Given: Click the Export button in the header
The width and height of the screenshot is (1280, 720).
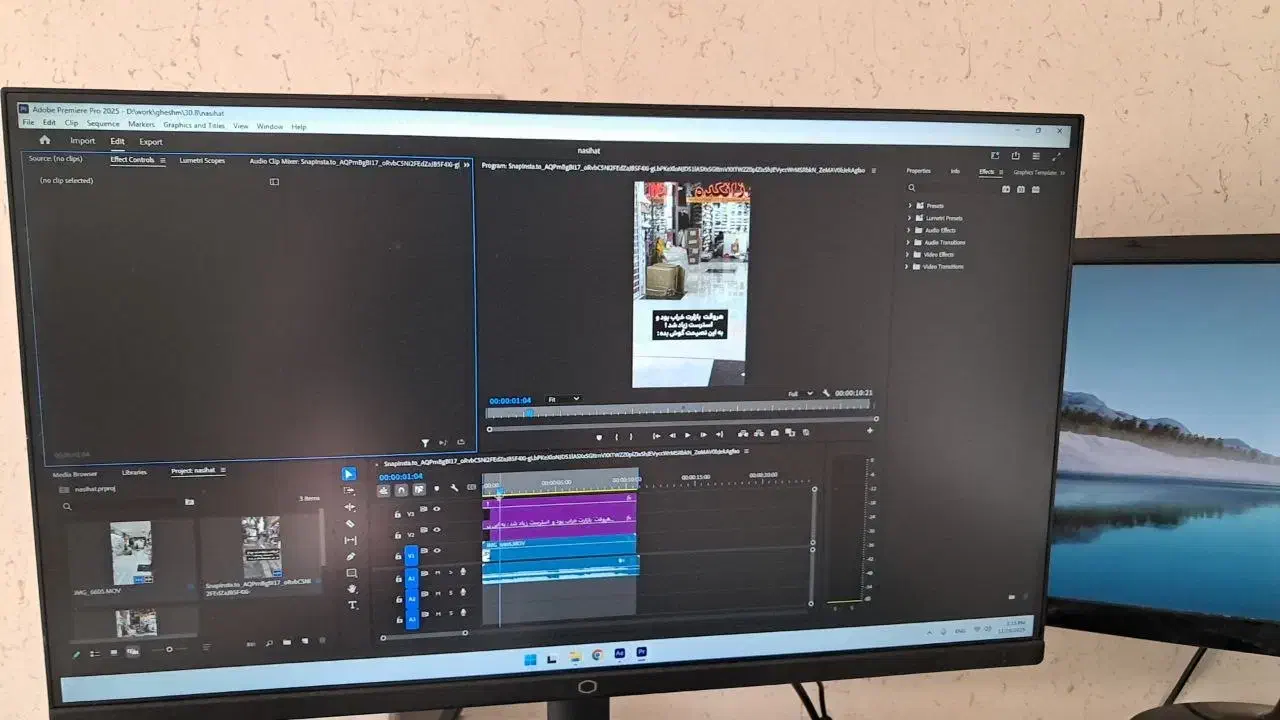Looking at the screenshot, I should pos(150,141).
